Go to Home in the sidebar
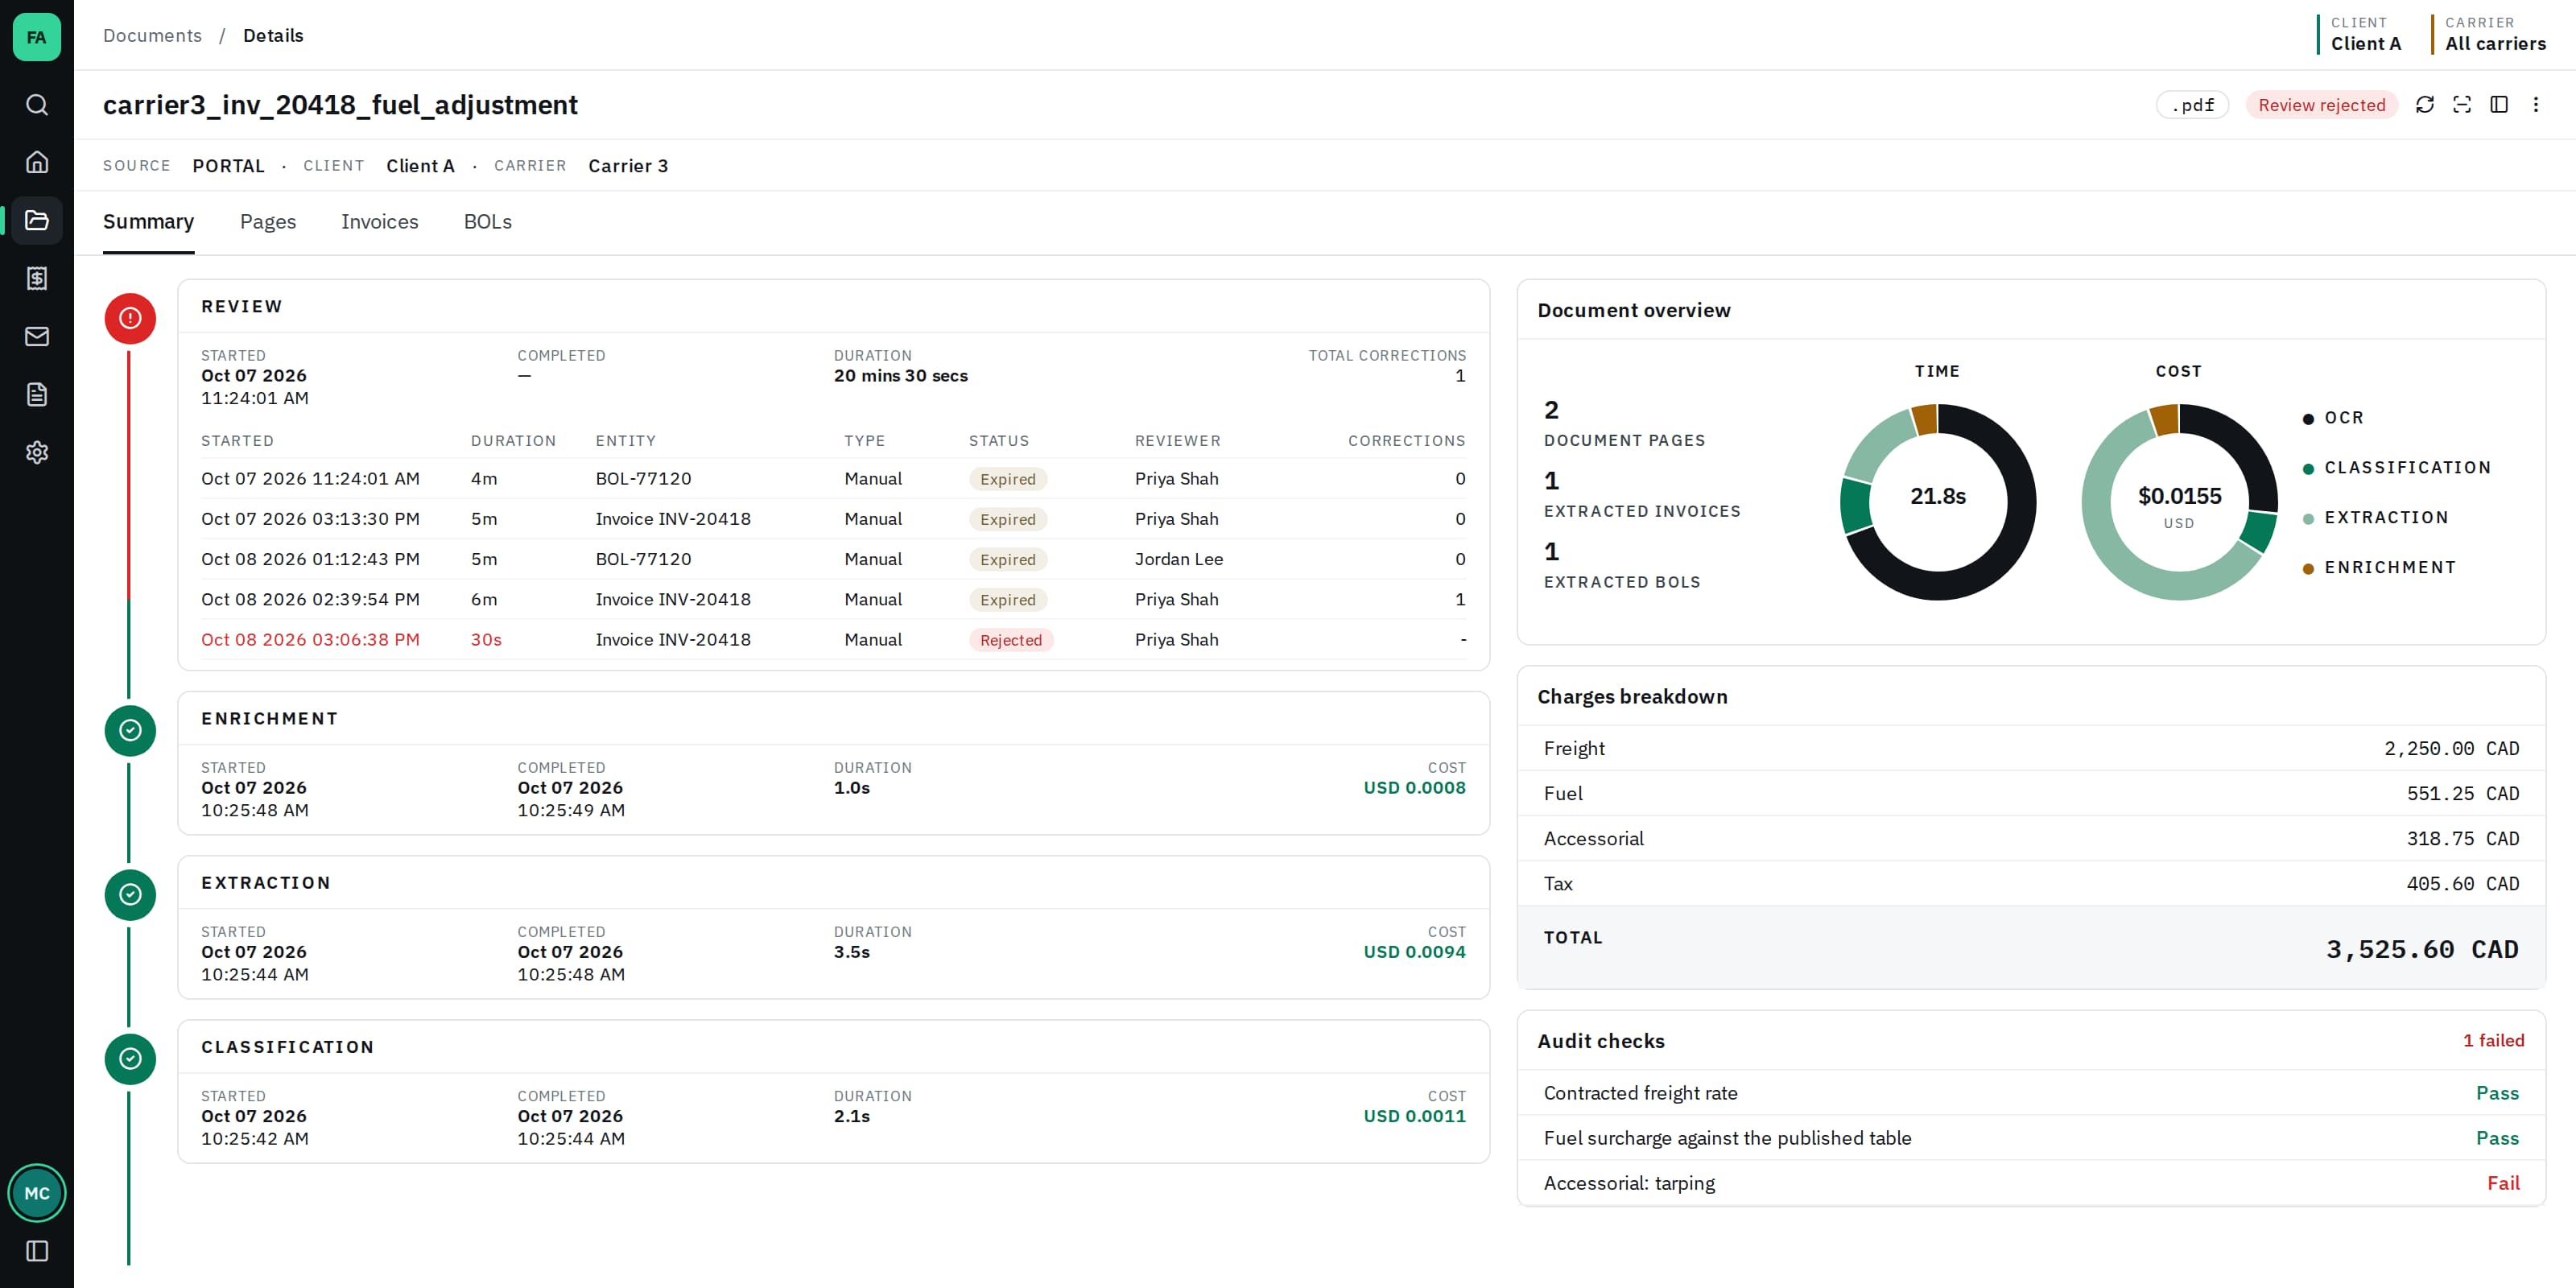2576x1288 pixels. point(37,162)
